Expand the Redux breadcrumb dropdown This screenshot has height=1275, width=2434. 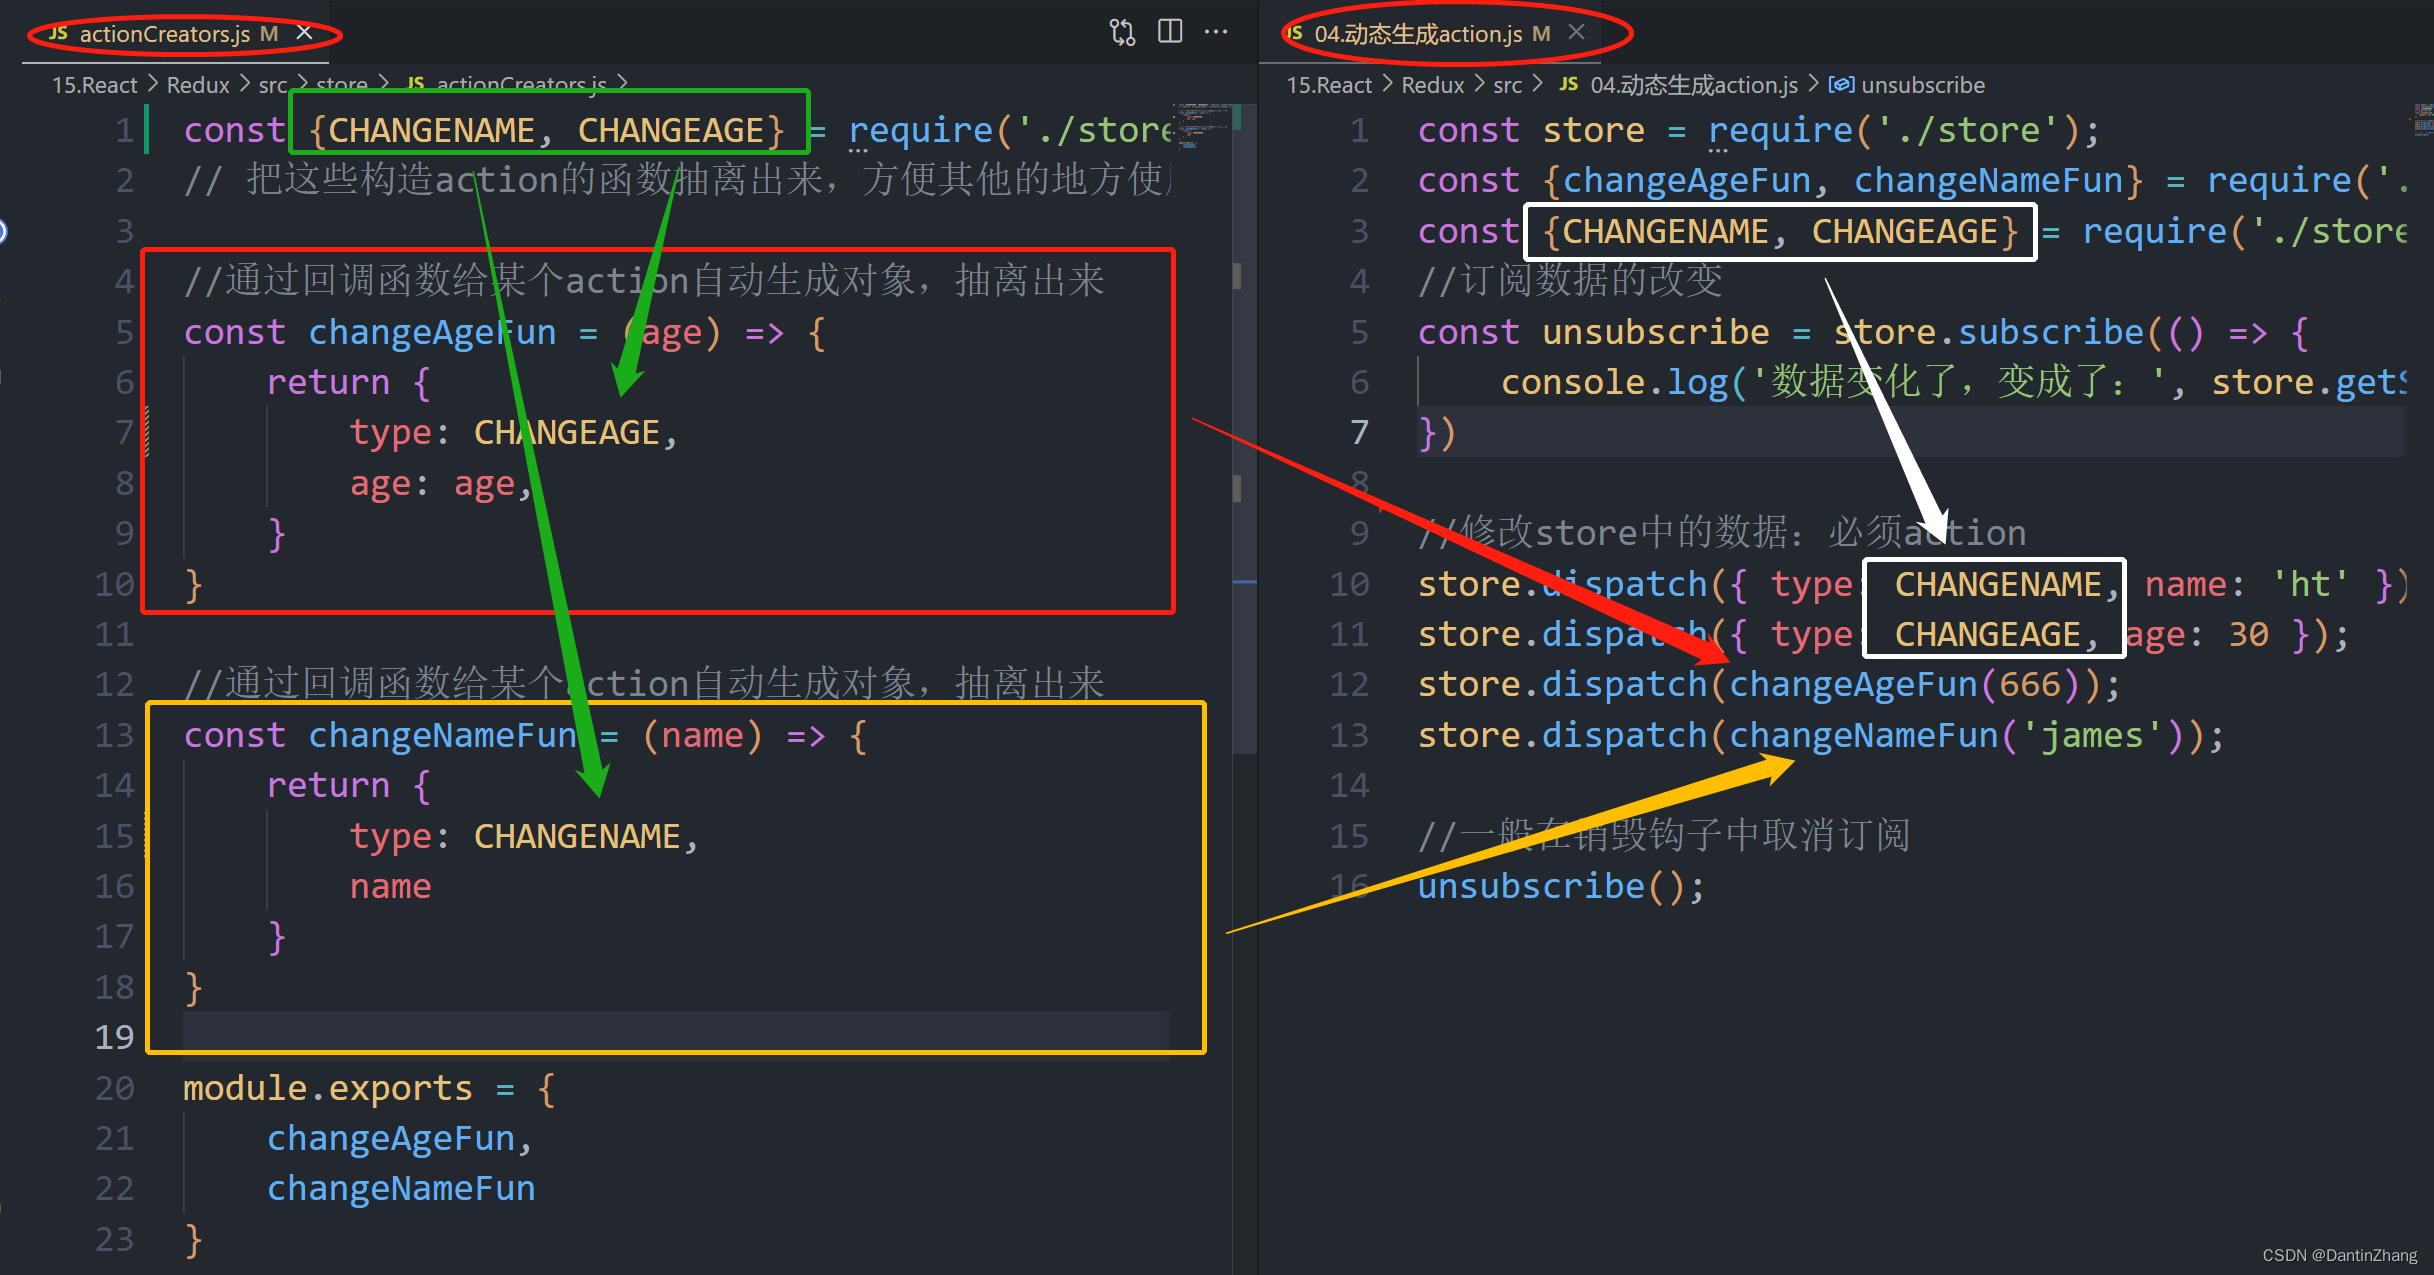click(197, 84)
